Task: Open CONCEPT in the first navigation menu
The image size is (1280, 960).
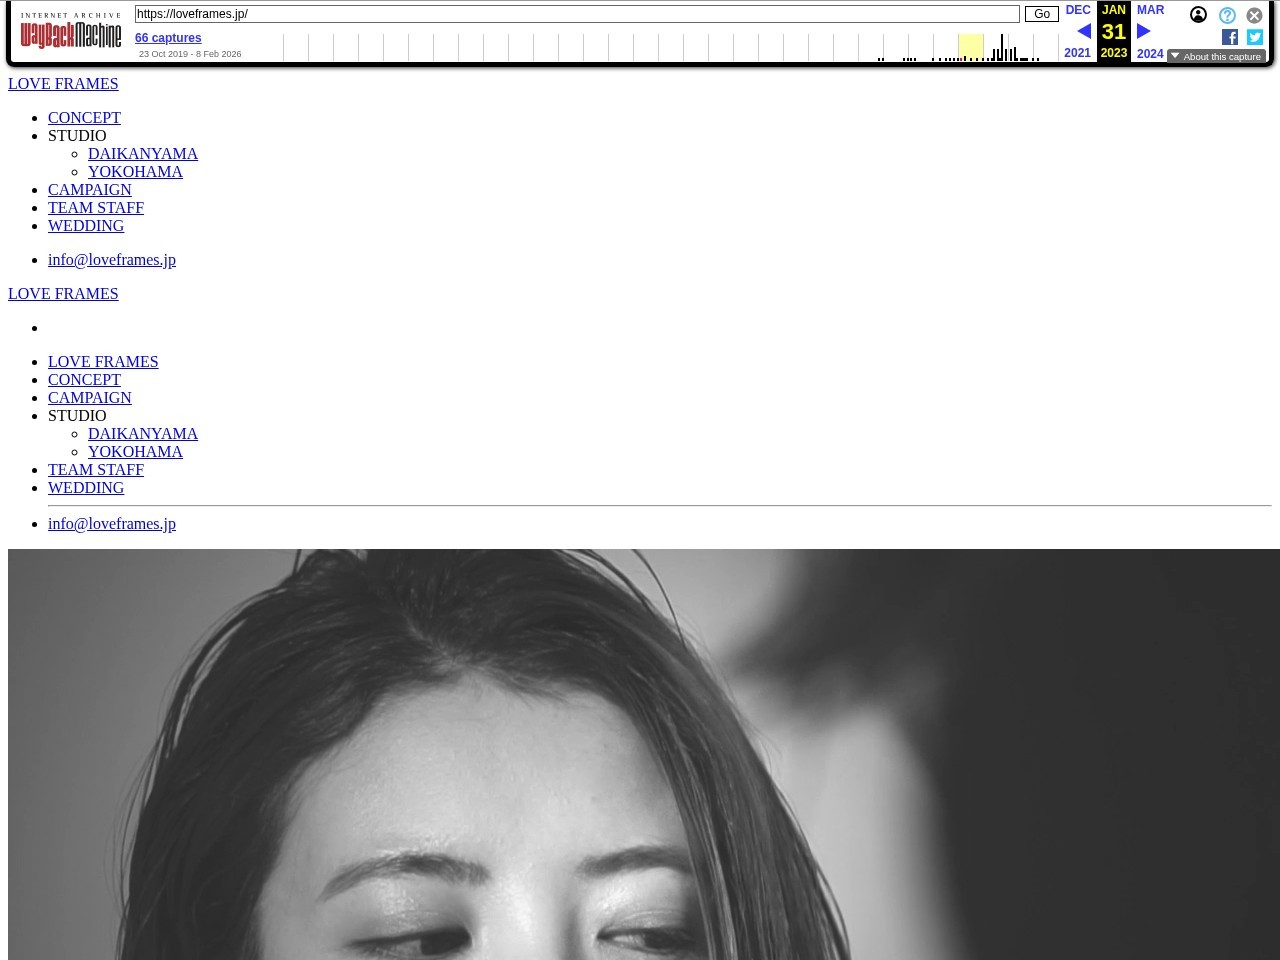Action: [x=84, y=118]
